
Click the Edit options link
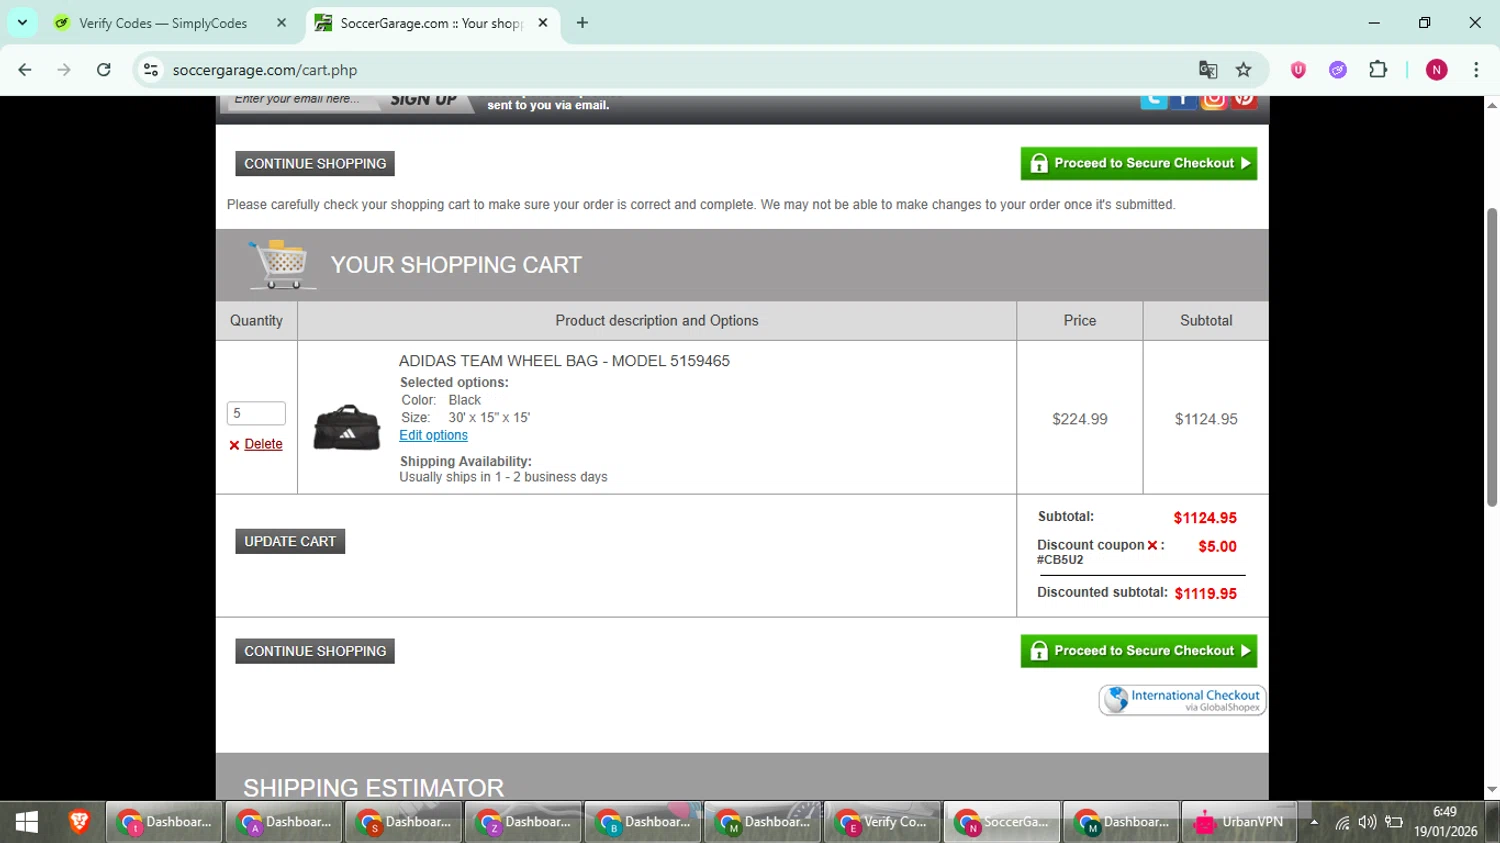(x=433, y=435)
